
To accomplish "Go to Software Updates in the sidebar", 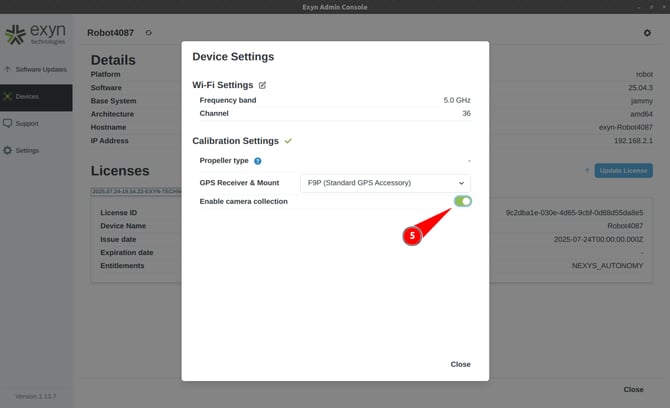I will click(36, 70).
